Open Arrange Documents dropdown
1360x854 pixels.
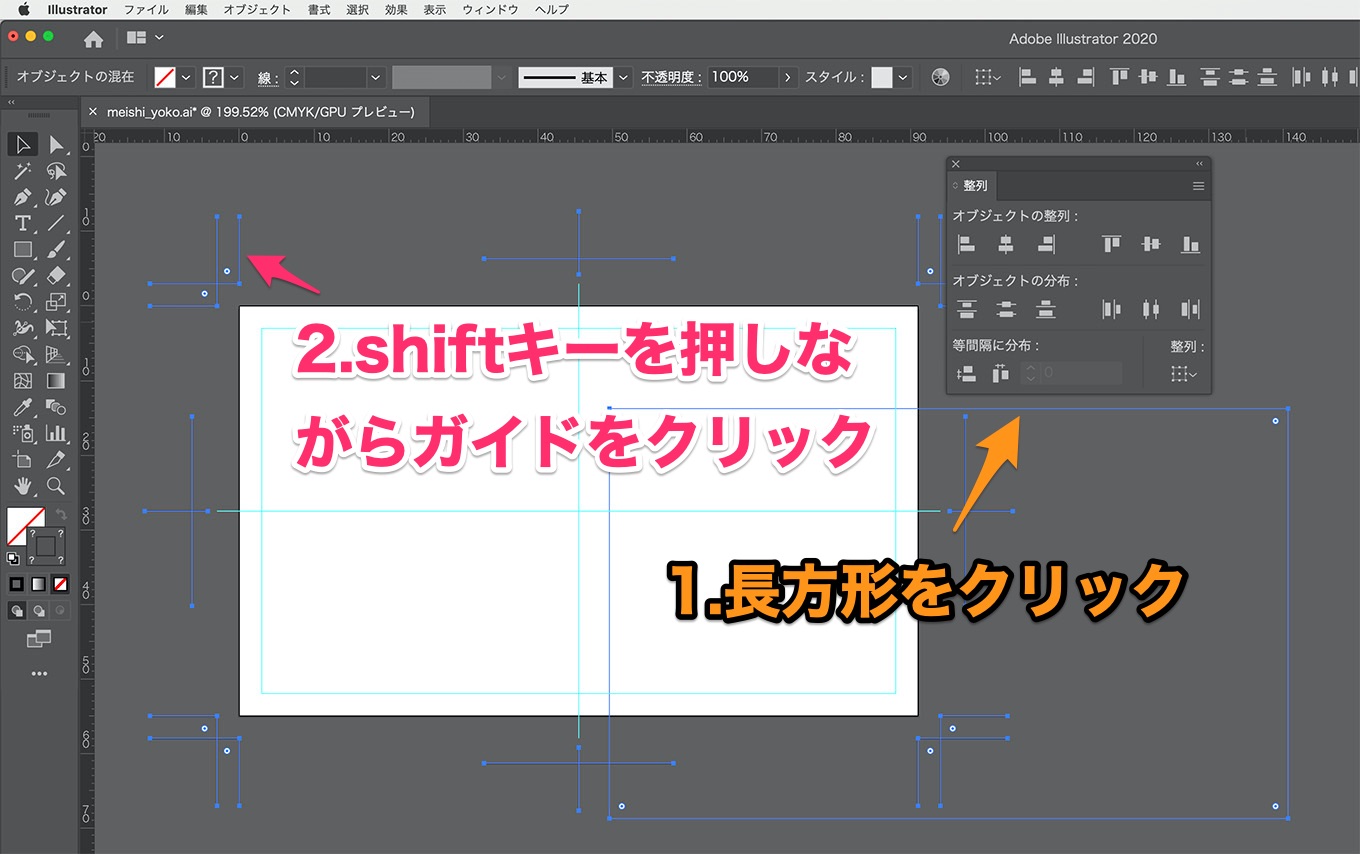tap(145, 38)
